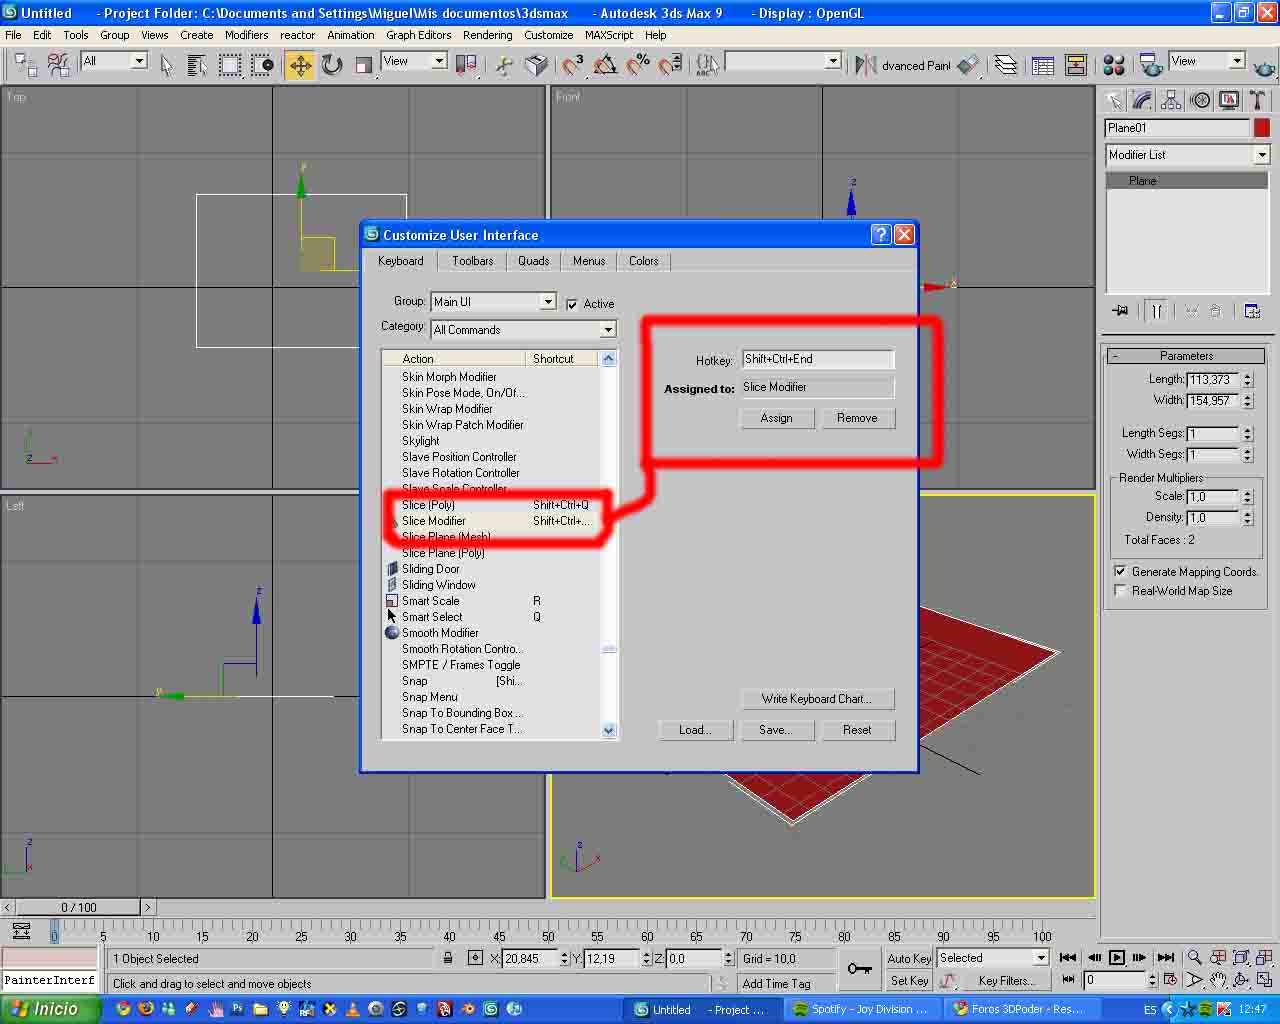Click the Set Keys key icon
The width and height of the screenshot is (1280, 1024).
[859, 968]
